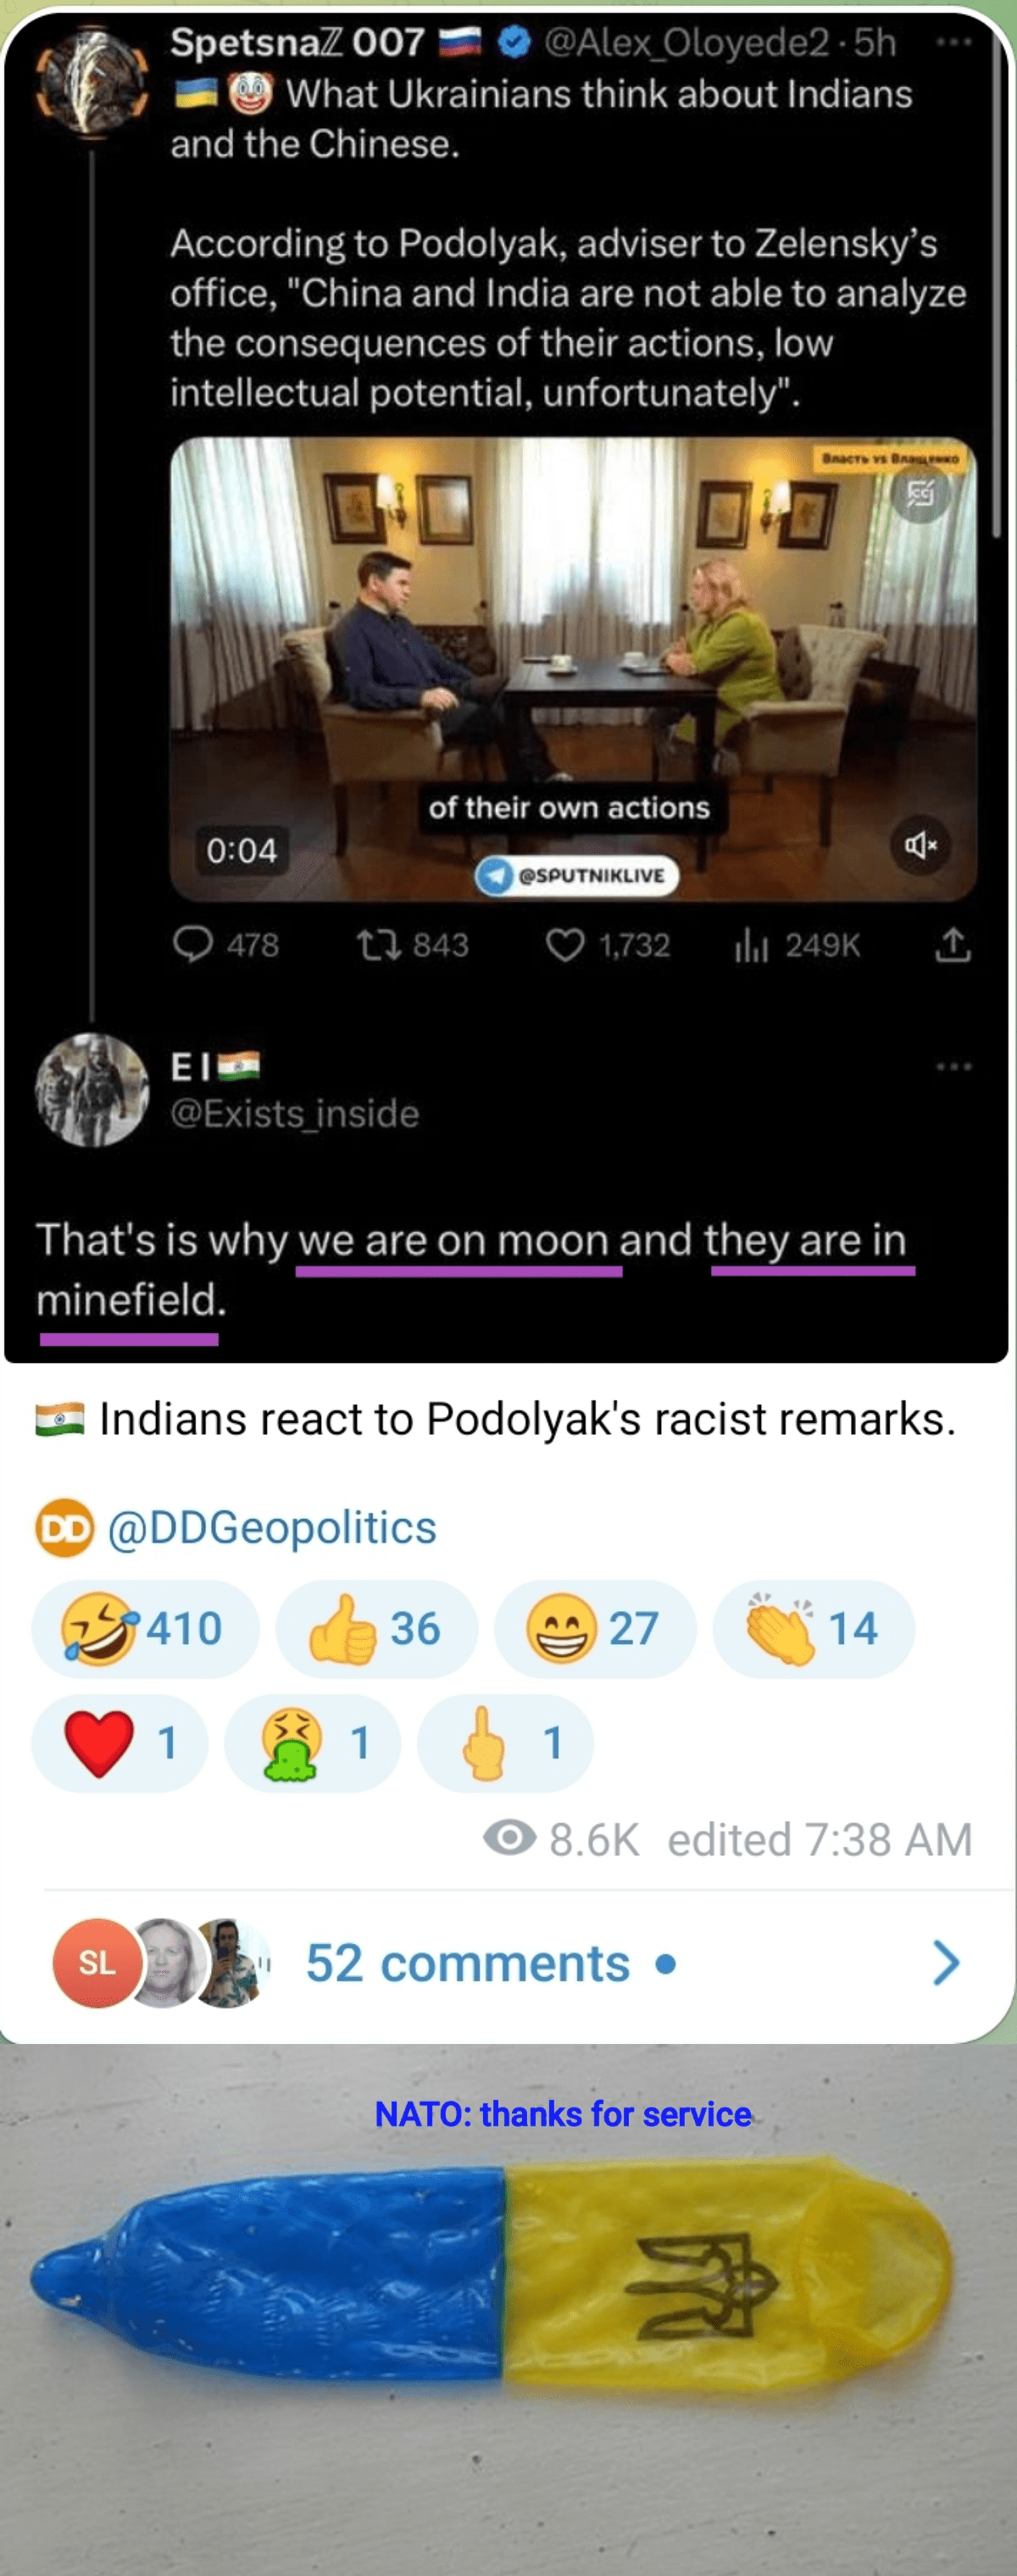Click the @SPUTNIKLIVE watermark badge
The height and width of the screenshot is (2576, 1017).
(x=576, y=875)
